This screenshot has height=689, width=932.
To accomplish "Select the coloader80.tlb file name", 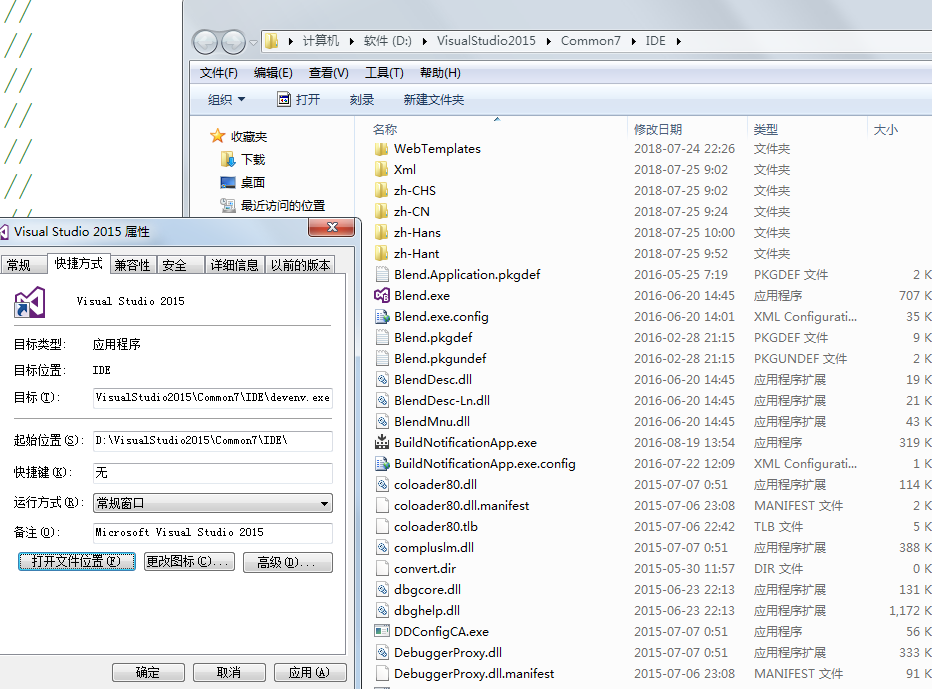I will point(436,526).
